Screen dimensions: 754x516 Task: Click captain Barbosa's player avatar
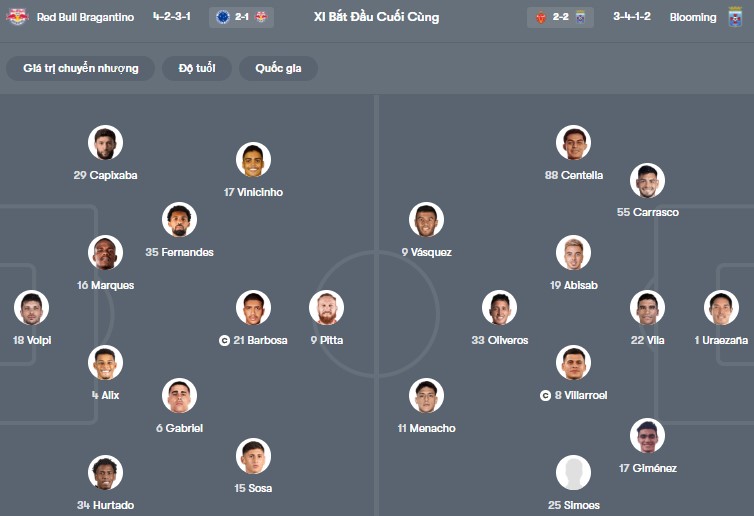(253, 308)
